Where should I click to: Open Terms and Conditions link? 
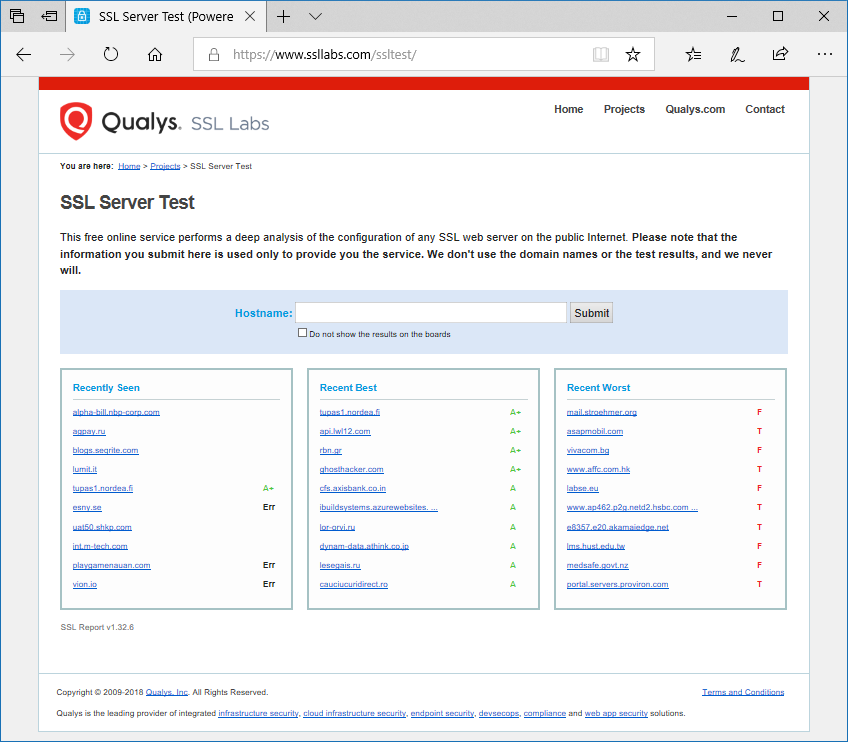point(743,692)
